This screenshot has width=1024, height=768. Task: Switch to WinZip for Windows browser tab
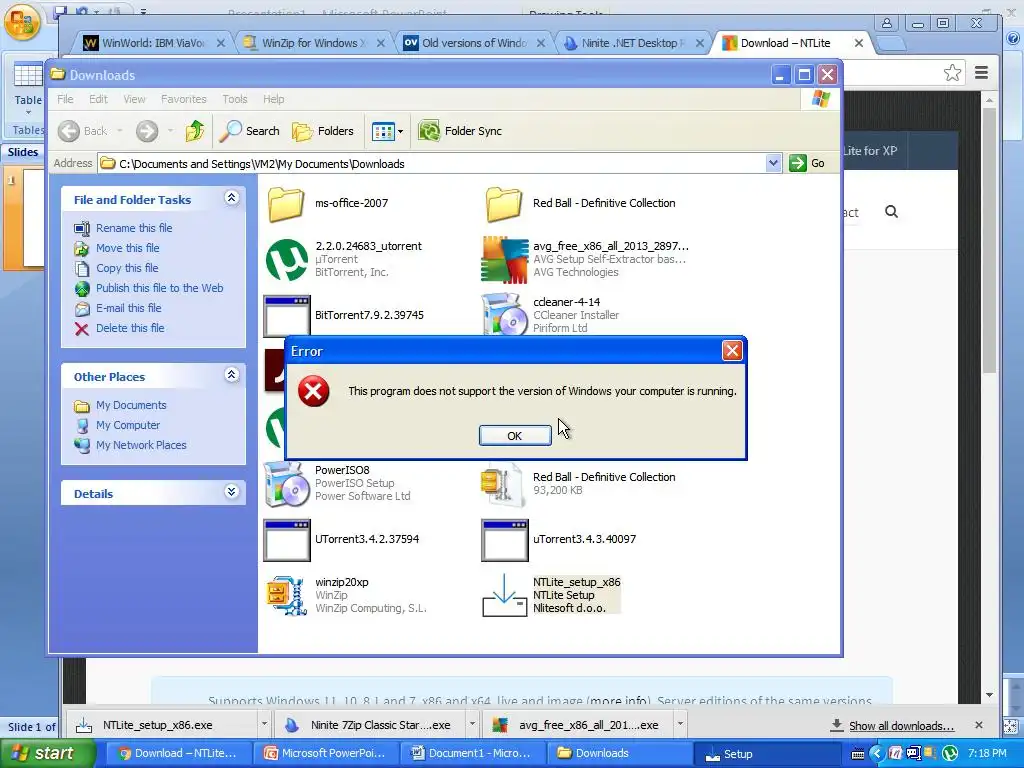coord(313,43)
